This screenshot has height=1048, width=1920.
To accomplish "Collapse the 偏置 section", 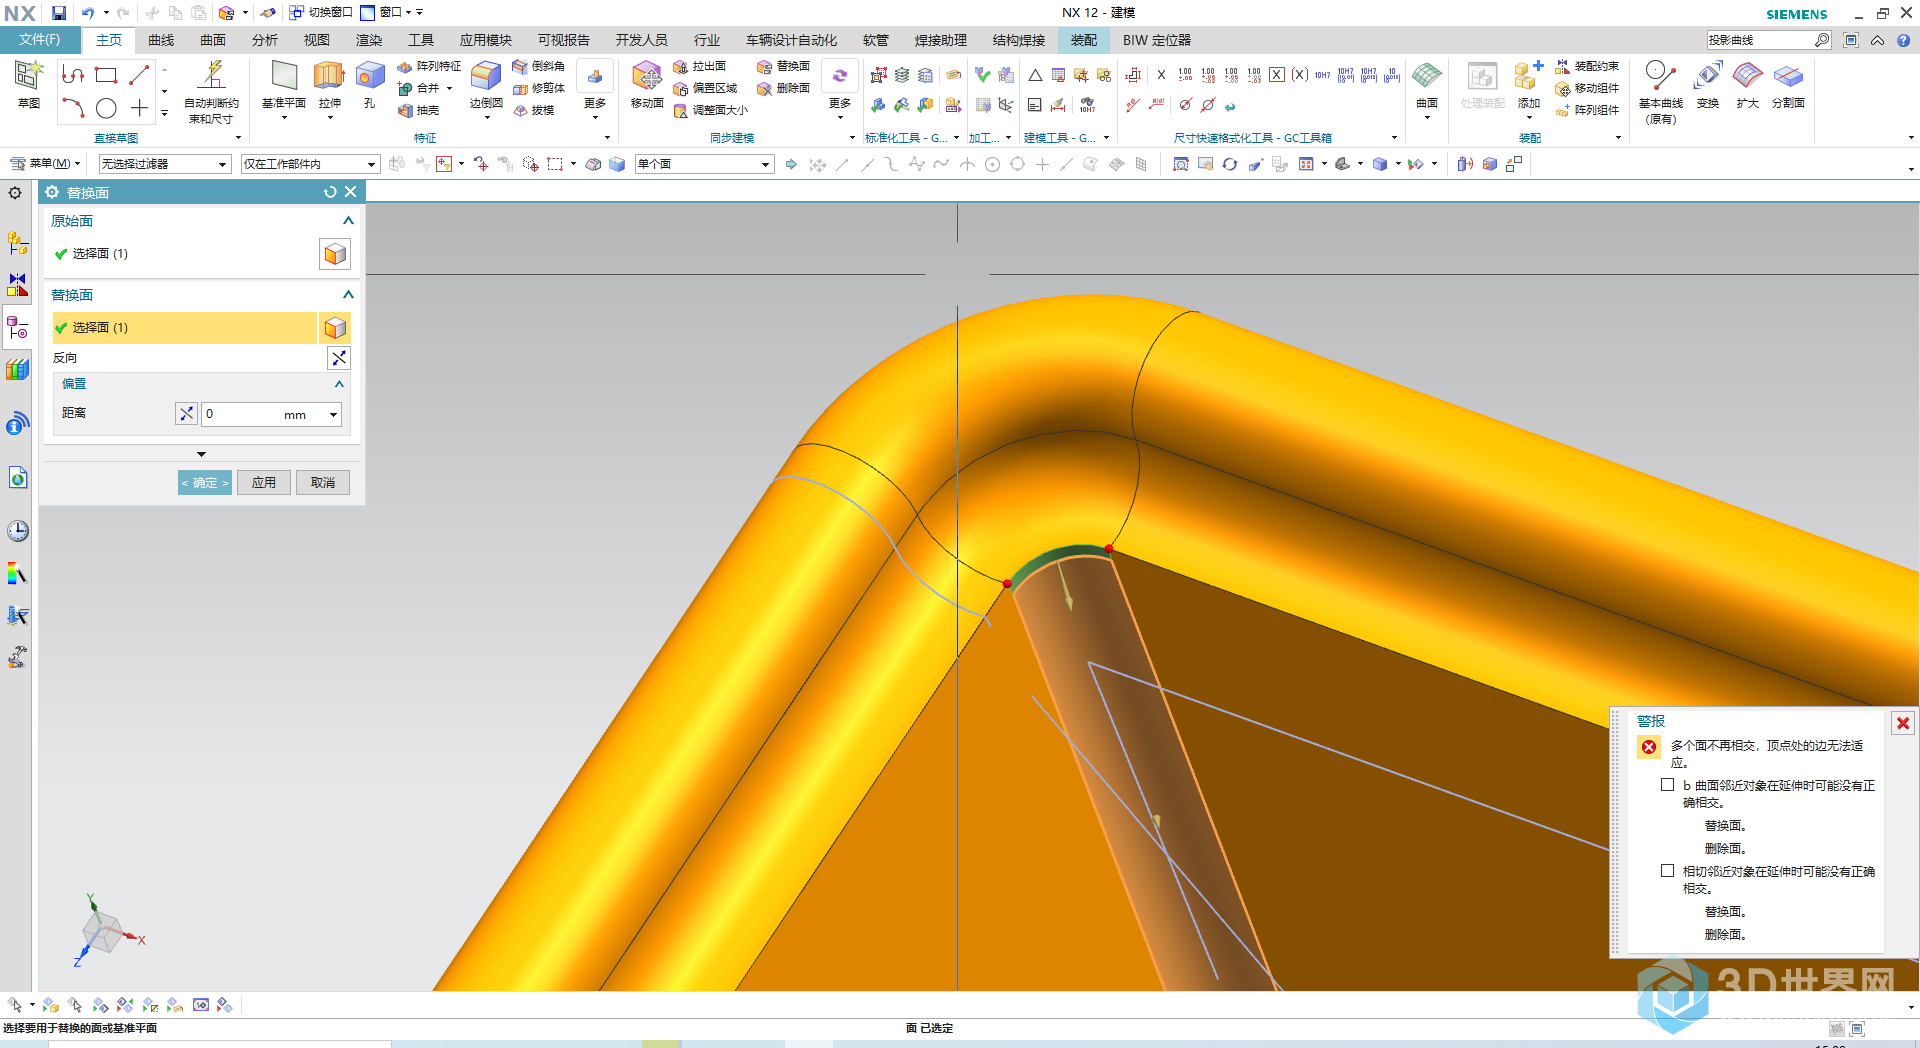I will point(339,384).
